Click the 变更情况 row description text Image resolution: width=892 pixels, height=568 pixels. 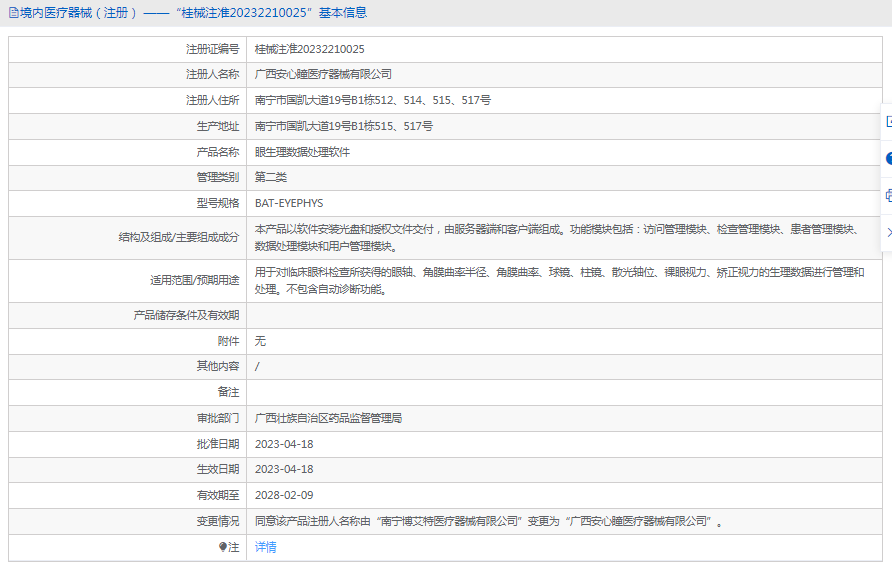[x=488, y=521]
